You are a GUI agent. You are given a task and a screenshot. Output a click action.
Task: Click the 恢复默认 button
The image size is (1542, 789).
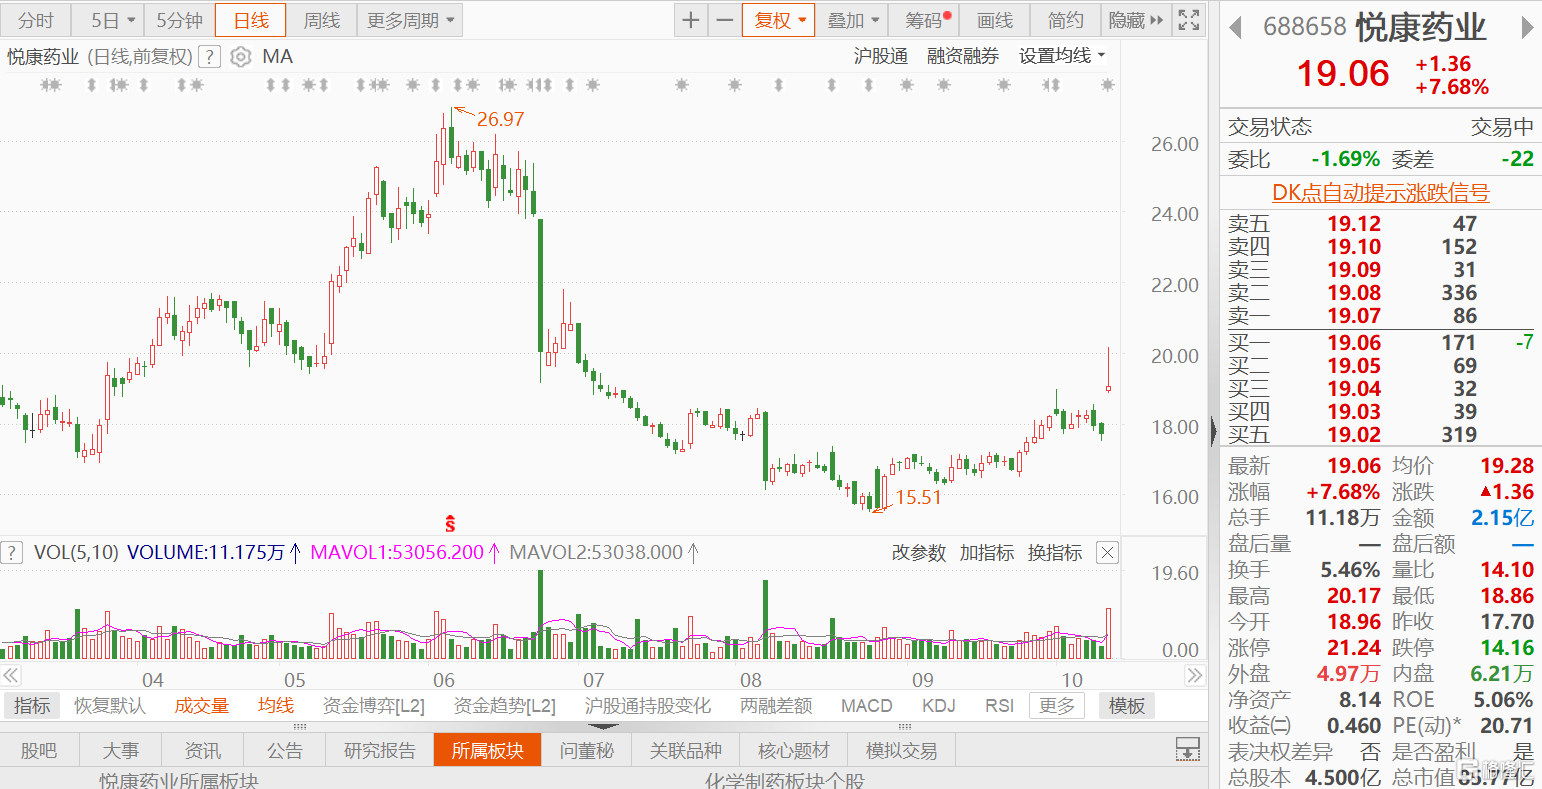pos(110,706)
